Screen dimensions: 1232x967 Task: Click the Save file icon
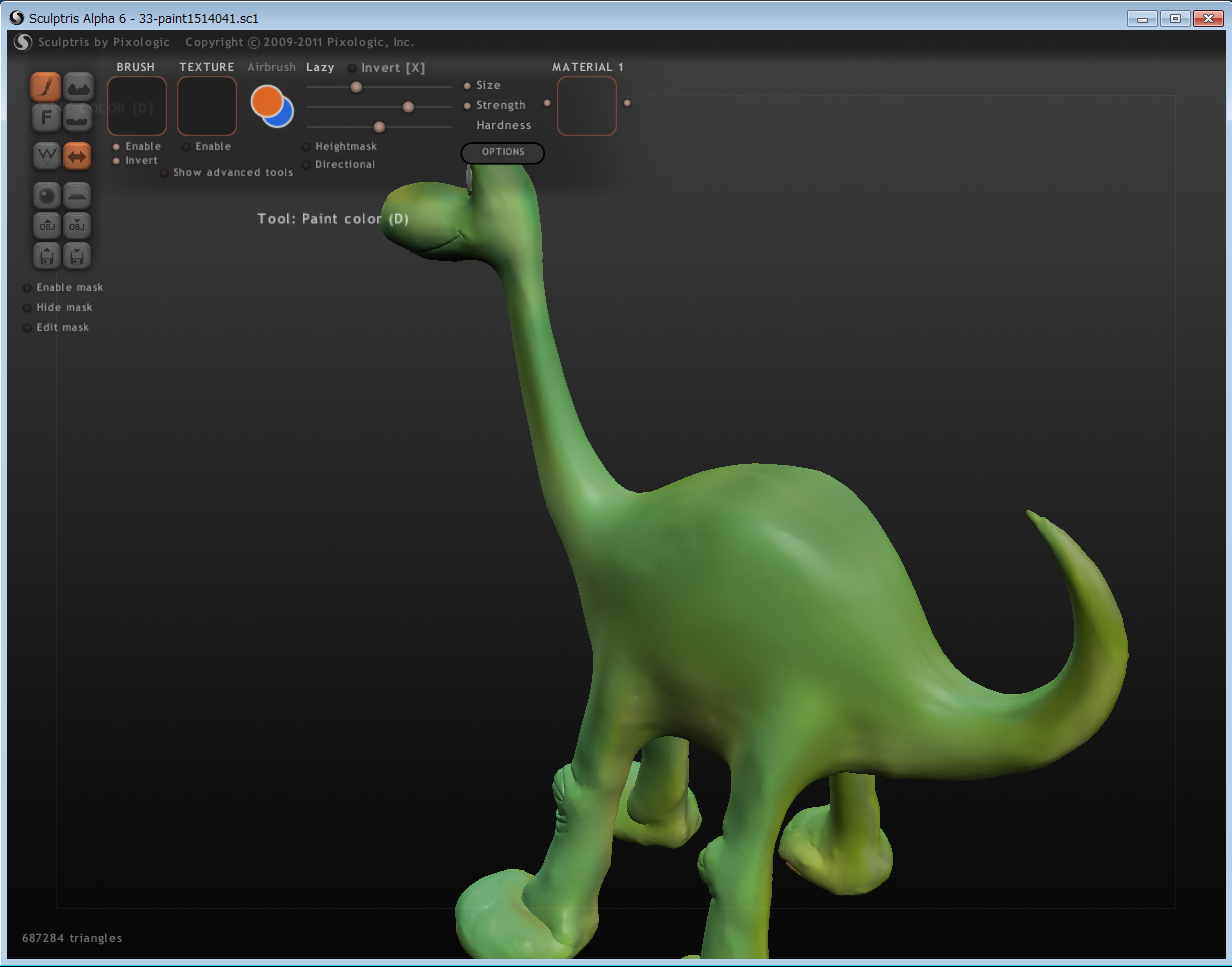78,256
